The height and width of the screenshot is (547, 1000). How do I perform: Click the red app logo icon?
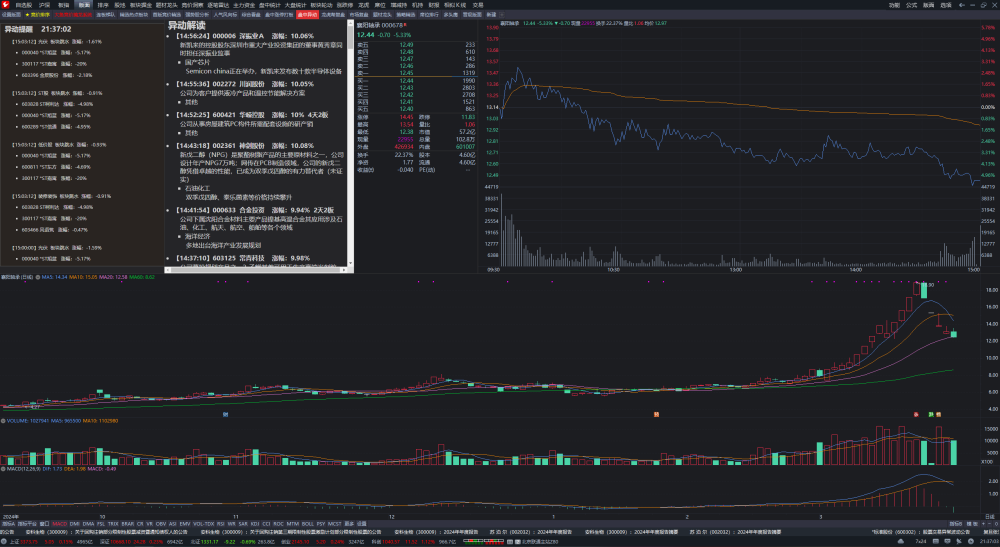pyautogui.click(x=5, y=4)
